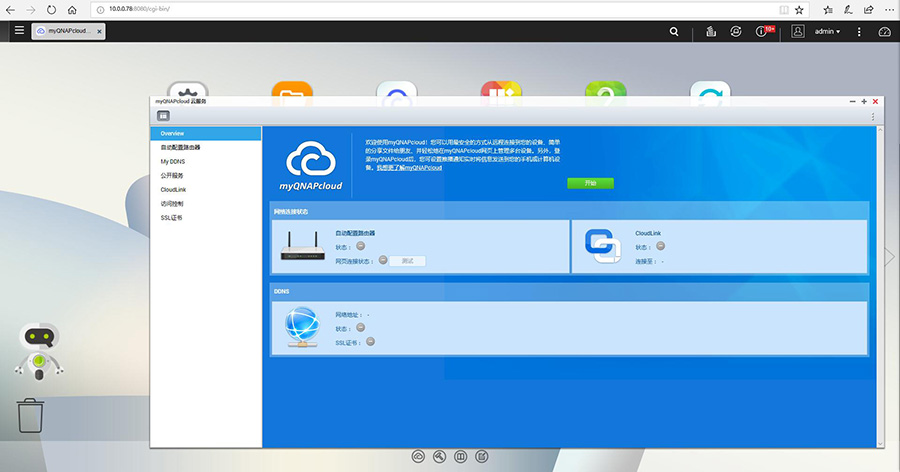Click the green 开始 button
This screenshot has width=900, height=472.
pos(590,184)
